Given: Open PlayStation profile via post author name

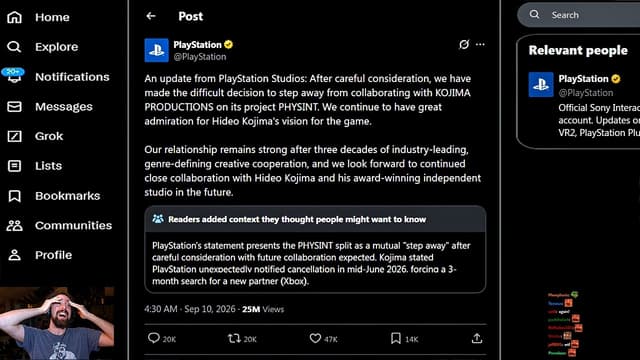Looking at the screenshot, I should pyautogui.click(x=197, y=44).
